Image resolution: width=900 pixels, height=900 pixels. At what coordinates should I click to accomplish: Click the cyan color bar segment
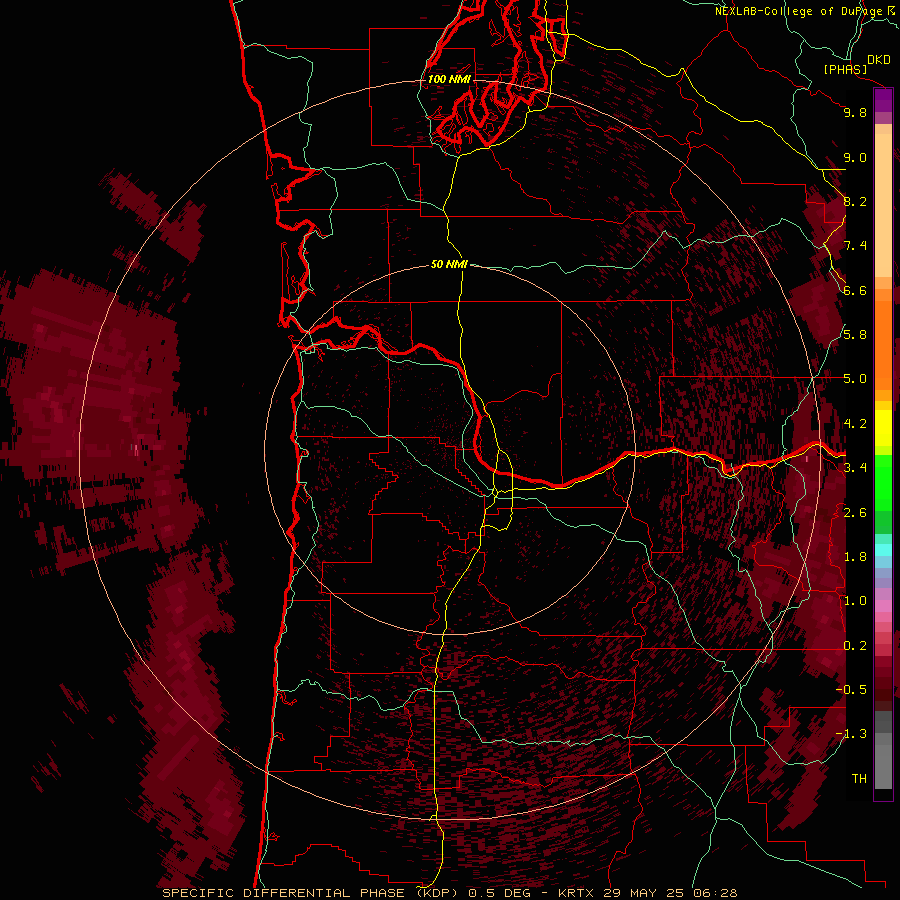pyautogui.click(x=883, y=550)
